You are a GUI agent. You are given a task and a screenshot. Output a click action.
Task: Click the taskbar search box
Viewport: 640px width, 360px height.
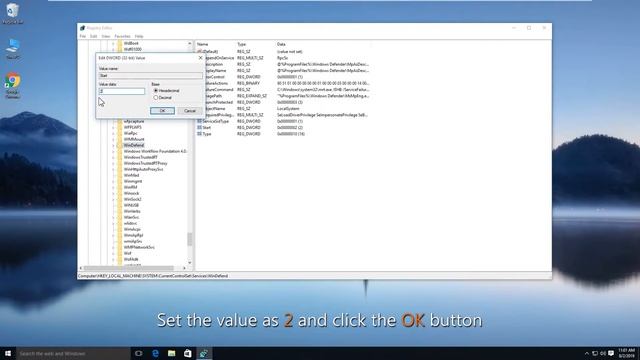coord(73,353)
